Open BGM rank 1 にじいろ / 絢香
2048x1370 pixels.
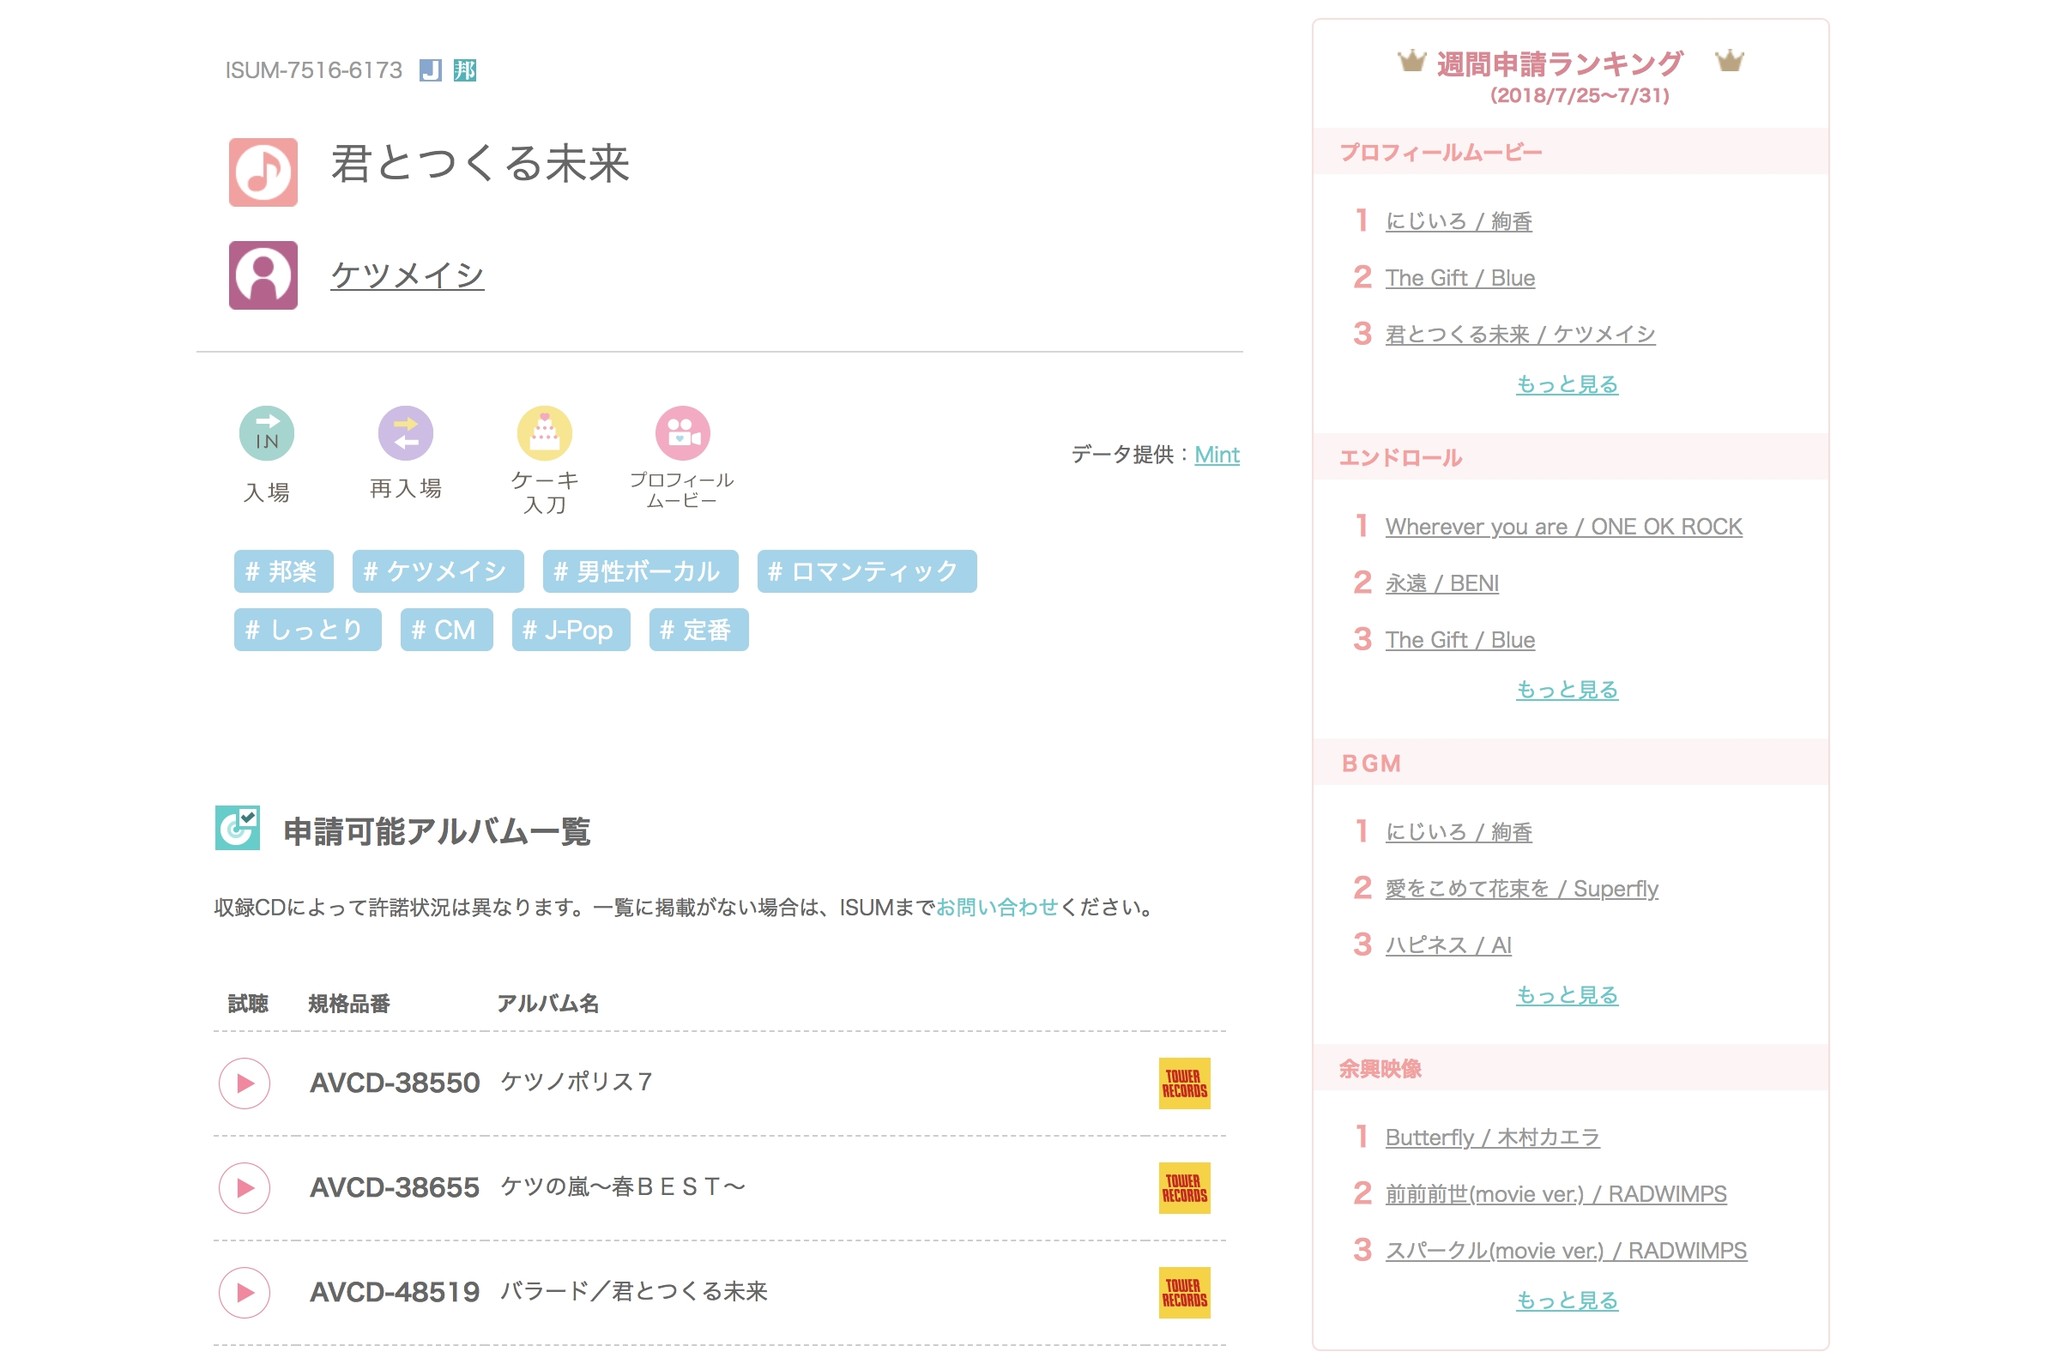coord(1458,832)
